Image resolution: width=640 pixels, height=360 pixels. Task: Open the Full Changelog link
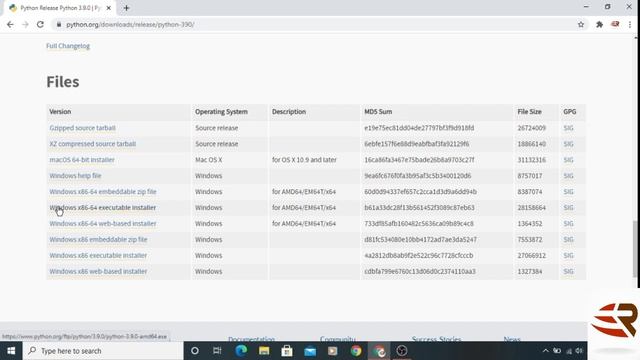click(68, 46)
